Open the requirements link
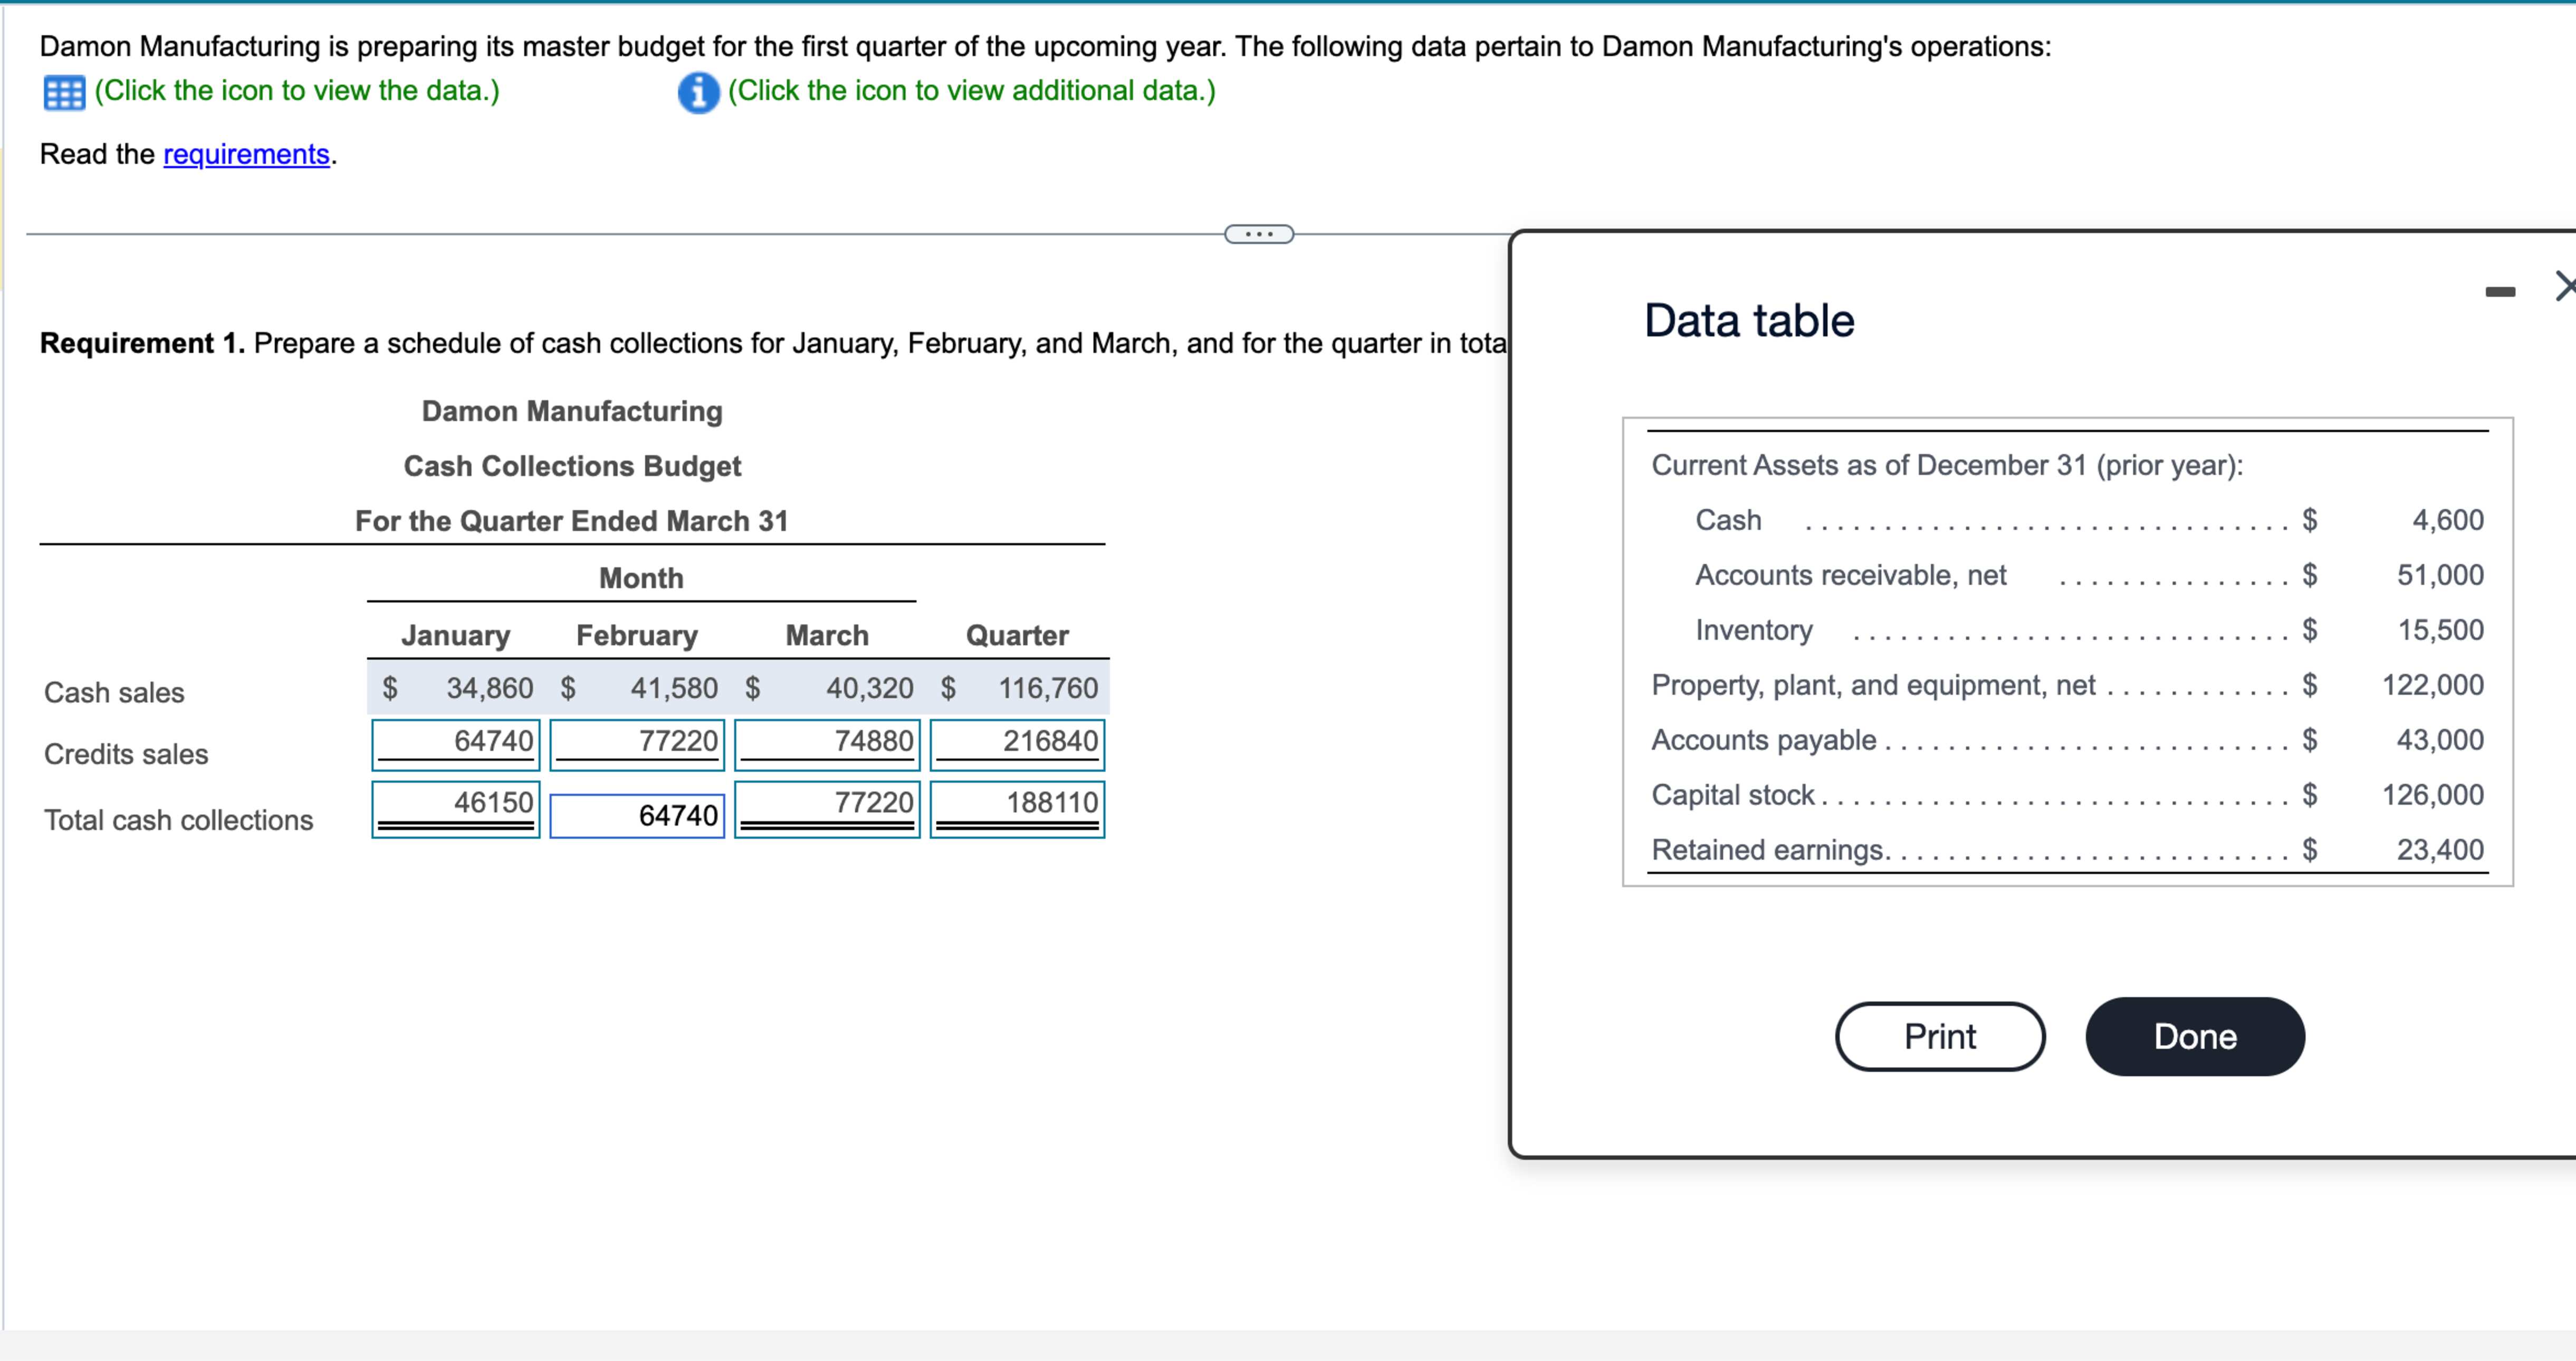The height and width of the screenshot is (1361, 2576). pyautogui.click(x=246, y=154)
